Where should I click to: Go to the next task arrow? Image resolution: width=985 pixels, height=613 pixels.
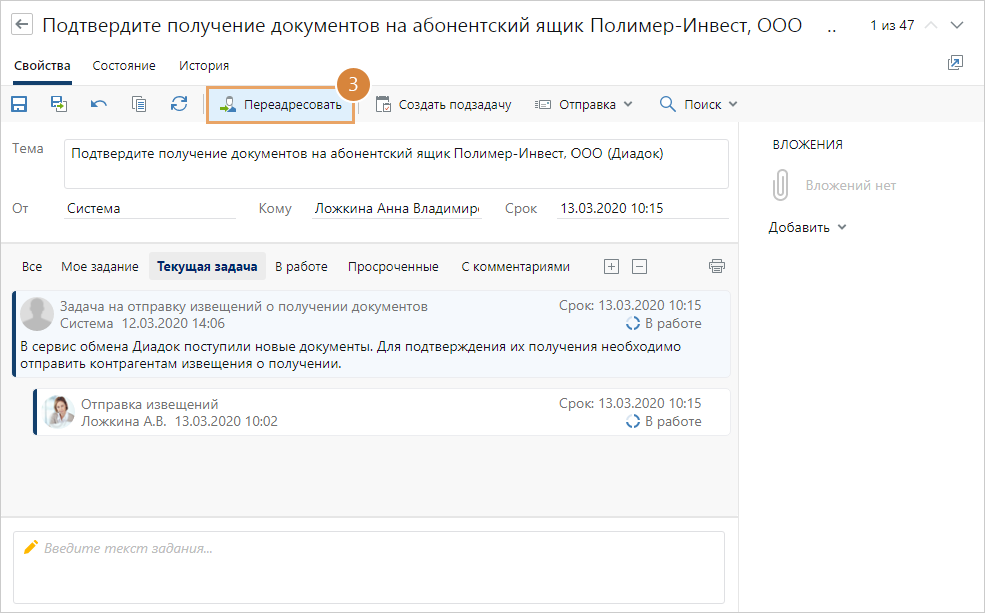[x=958, y=25]
